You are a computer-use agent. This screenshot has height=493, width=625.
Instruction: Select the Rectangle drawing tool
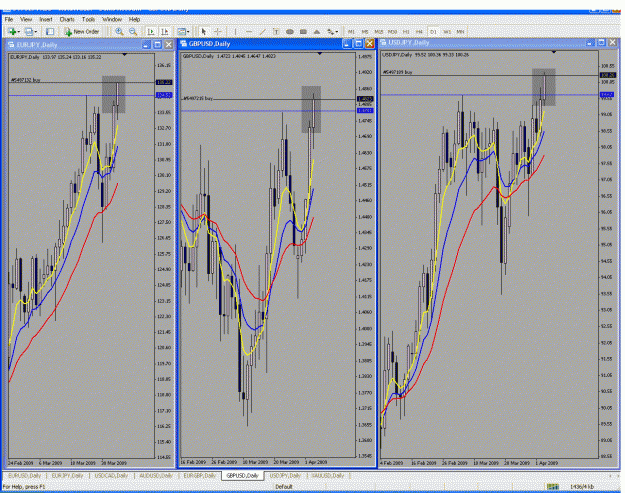[x=303, y=31]
